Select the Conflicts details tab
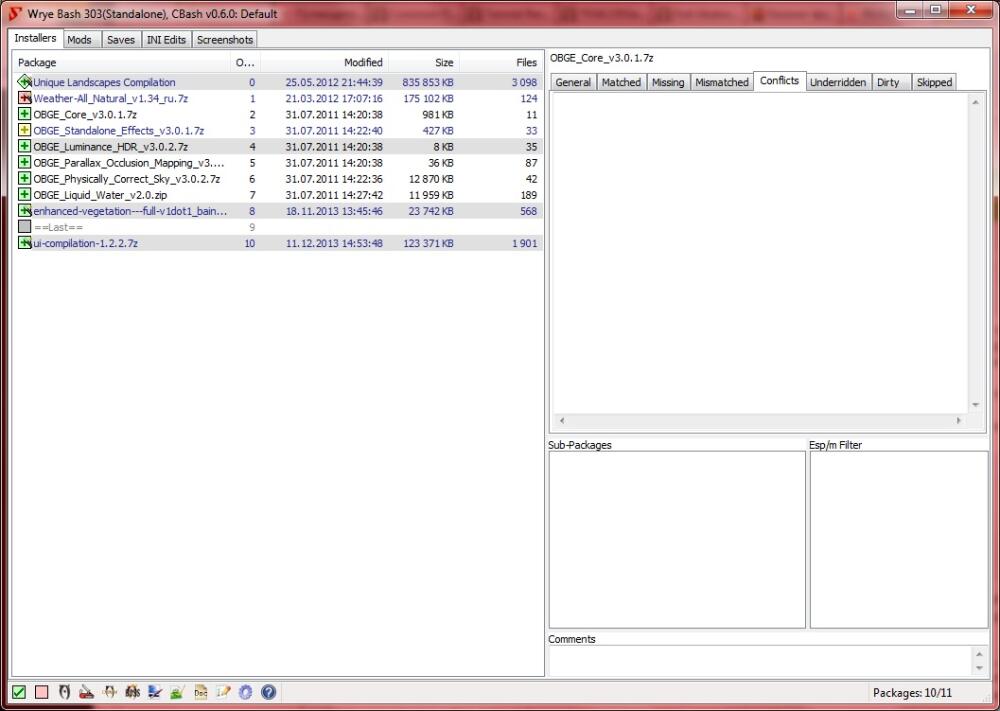The height and width of the screenshot is (711, 1000). point(779,80)
